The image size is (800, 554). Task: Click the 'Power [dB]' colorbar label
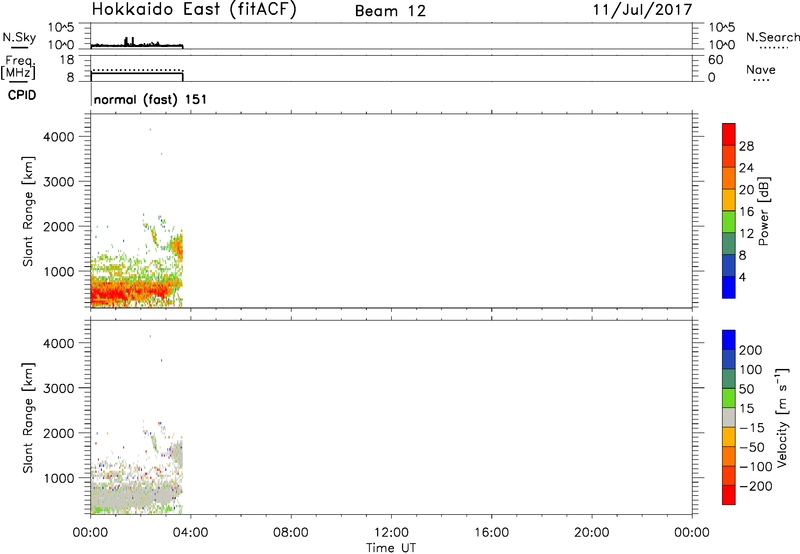(x=764, y=211)
